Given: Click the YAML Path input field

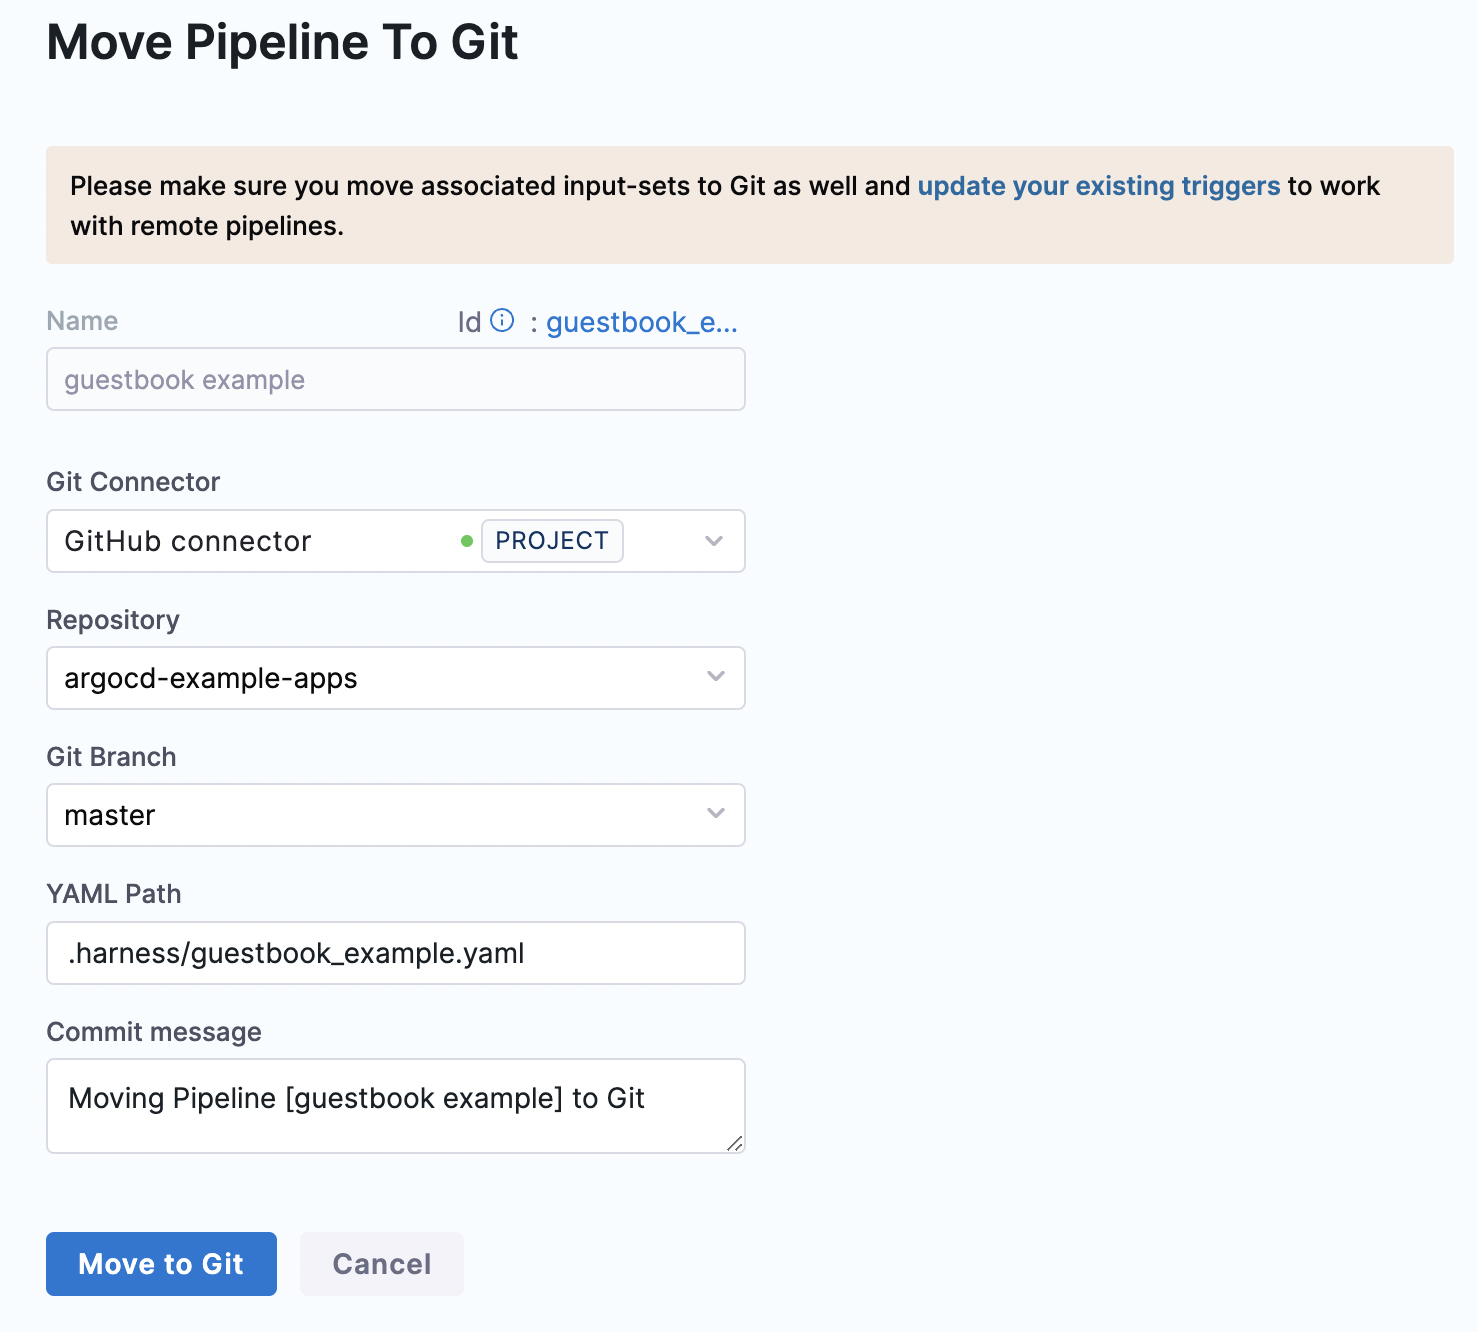Looking at the screenshot, I should 395,953.
